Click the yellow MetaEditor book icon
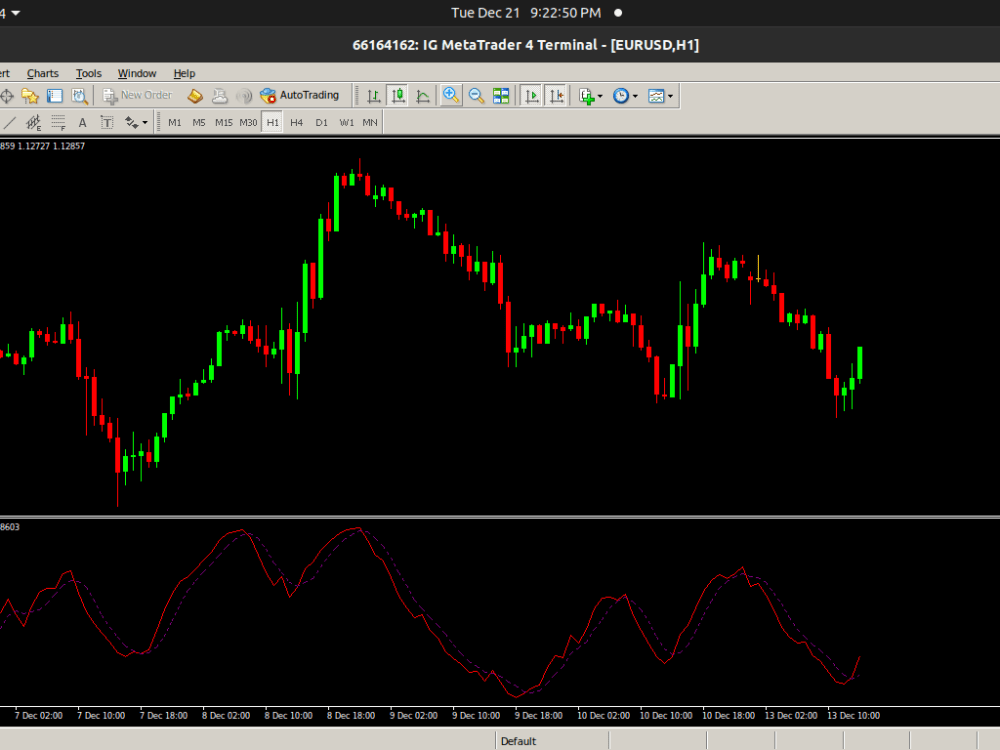The width and height of the screenshot is (1000, 750). (195, 96)
